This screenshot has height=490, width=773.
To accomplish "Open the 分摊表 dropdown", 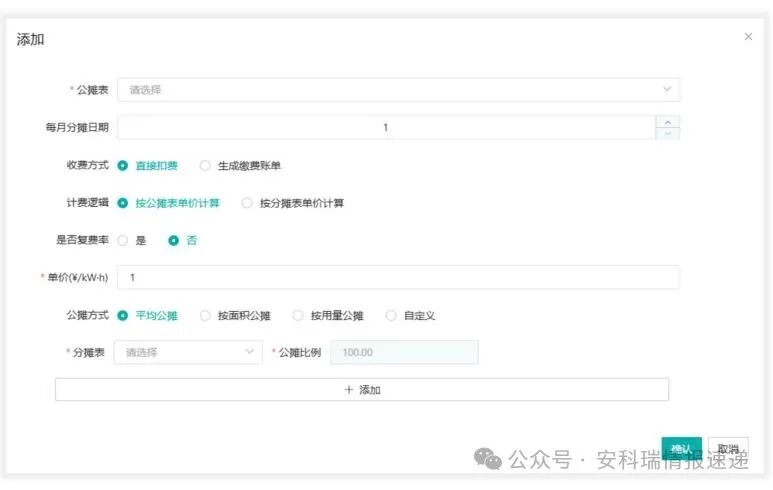I will (188, 352).
